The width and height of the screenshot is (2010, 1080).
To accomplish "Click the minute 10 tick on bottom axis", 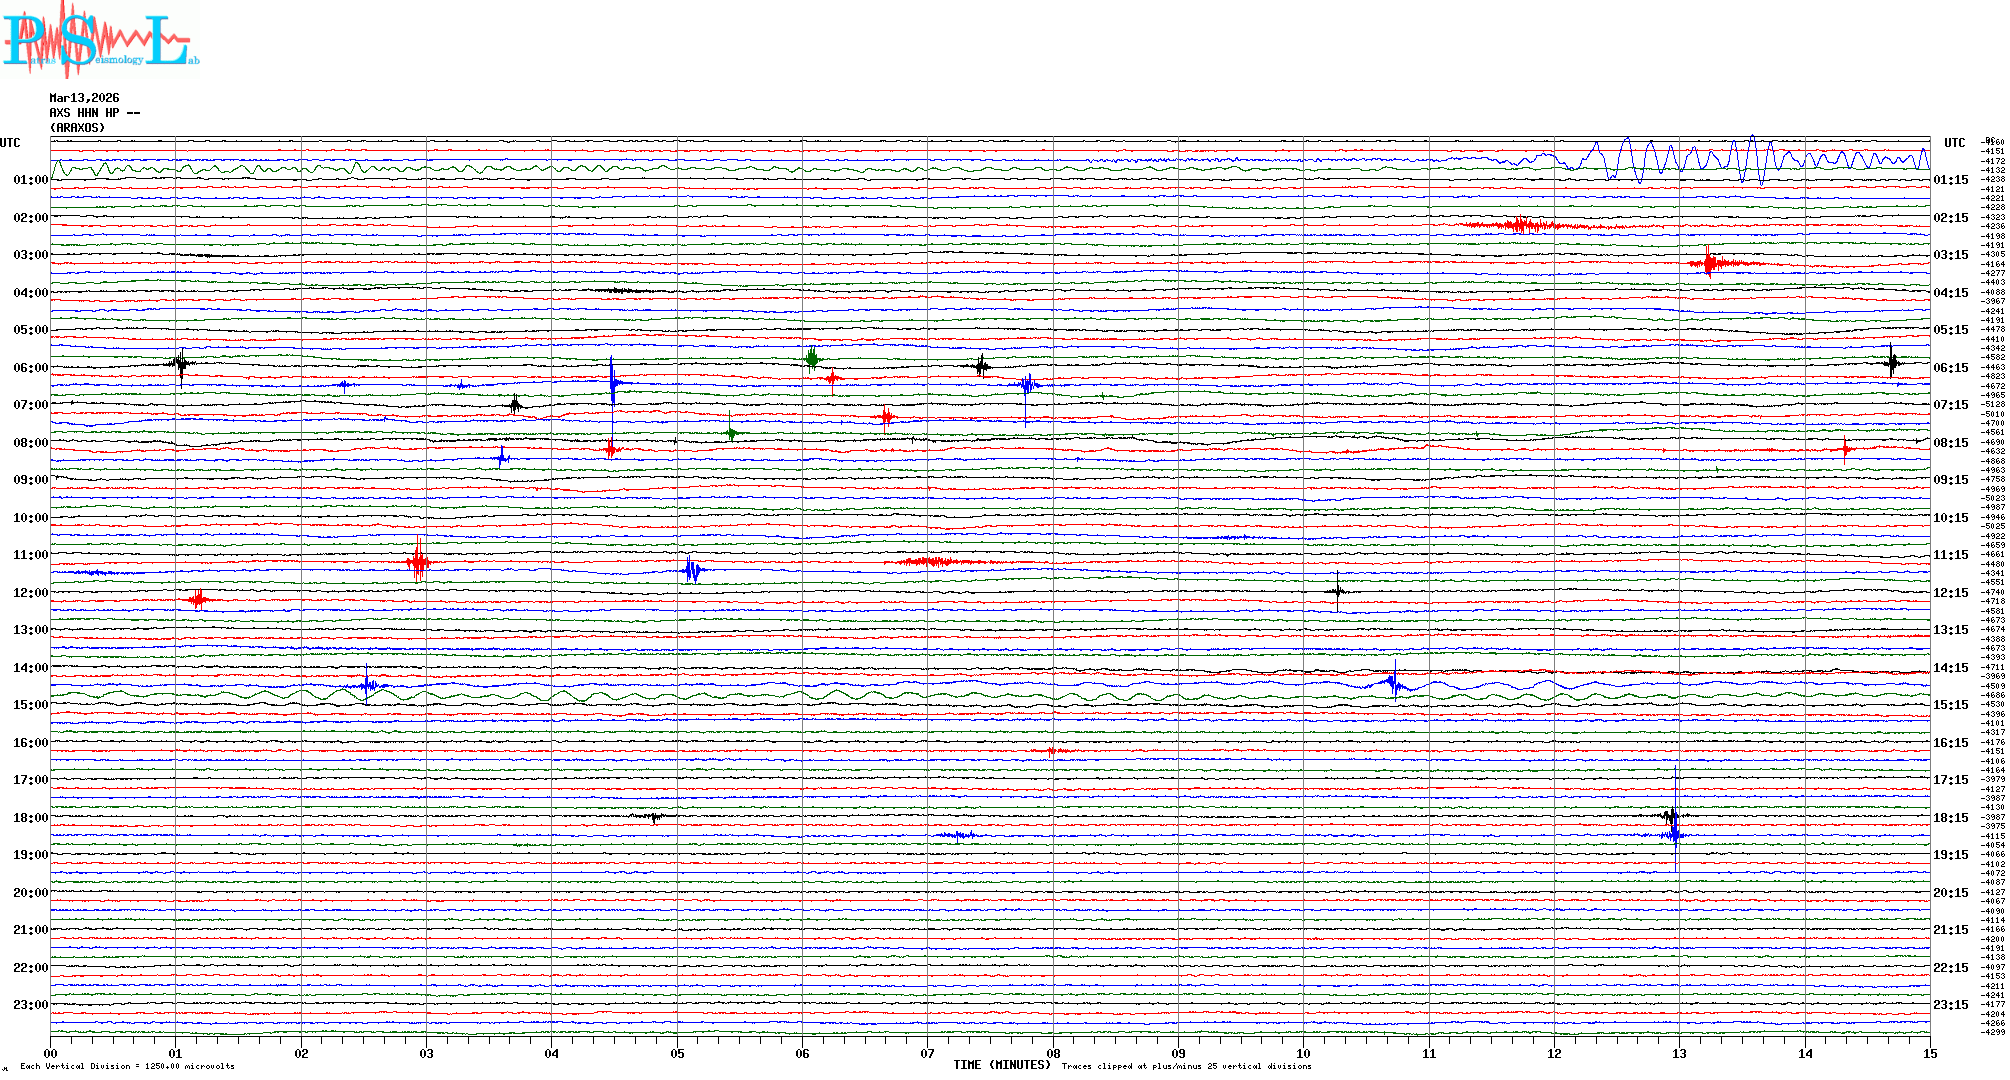I will click(x=1303, y=1053).
